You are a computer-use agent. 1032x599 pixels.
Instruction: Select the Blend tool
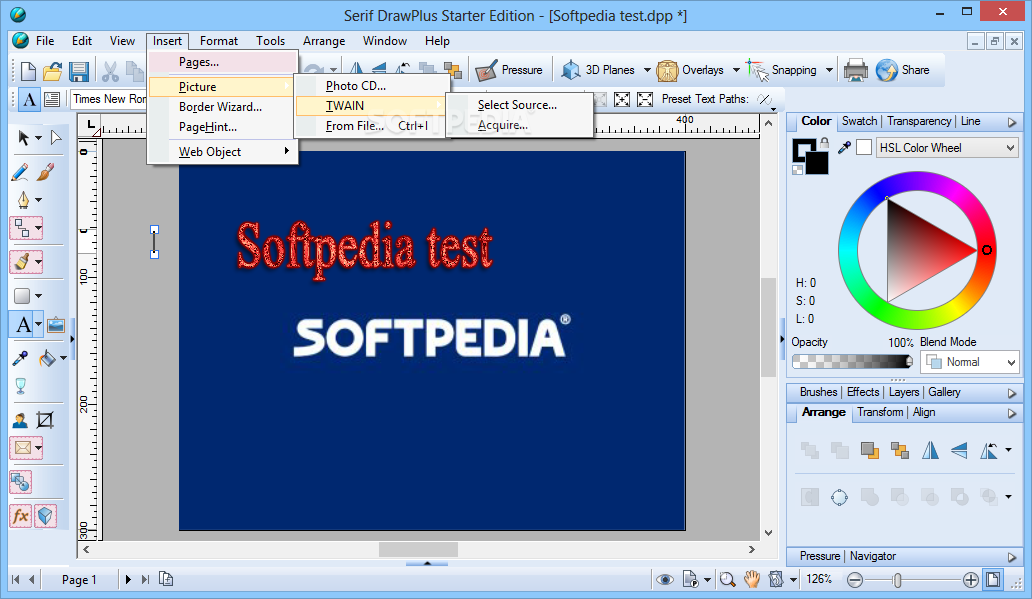(x=20, y=482)
